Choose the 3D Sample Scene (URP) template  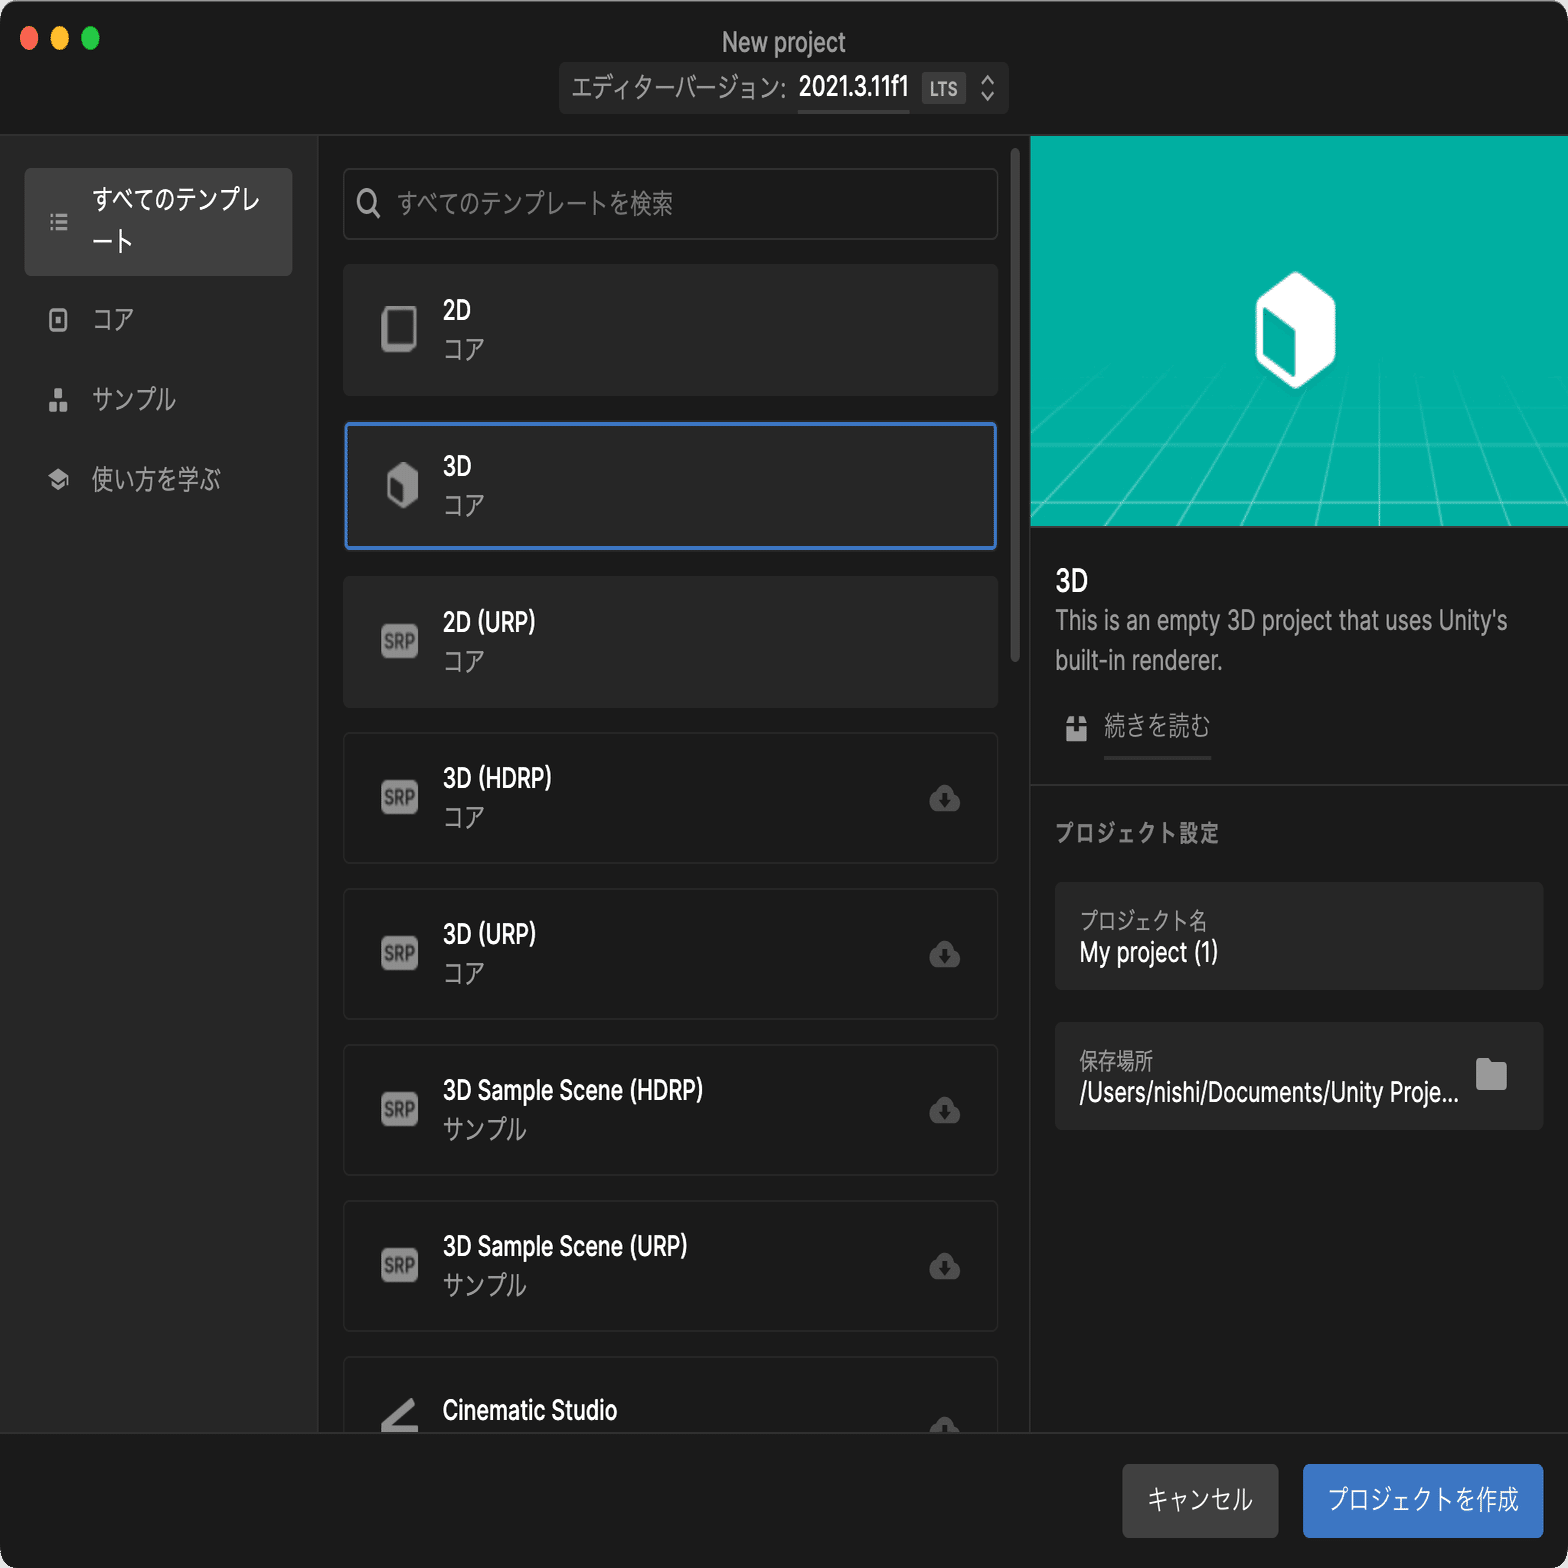(x=670, y=1266)
